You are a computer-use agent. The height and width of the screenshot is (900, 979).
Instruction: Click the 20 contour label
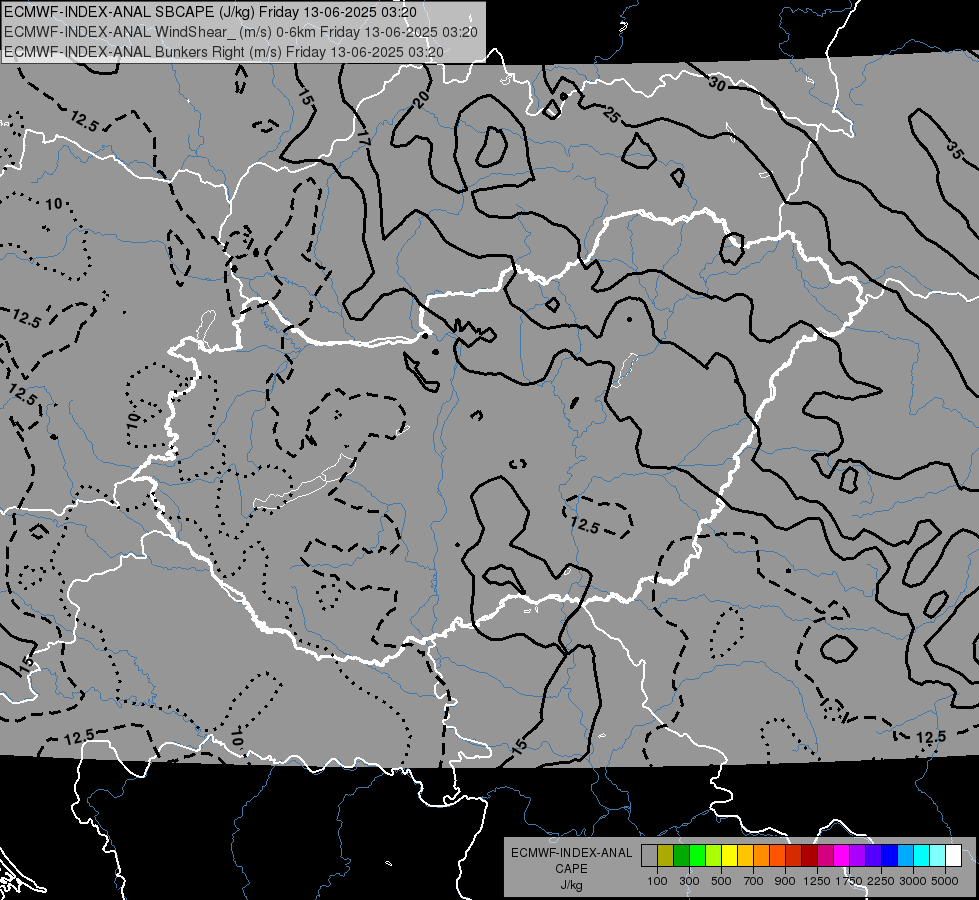point(422,99)
